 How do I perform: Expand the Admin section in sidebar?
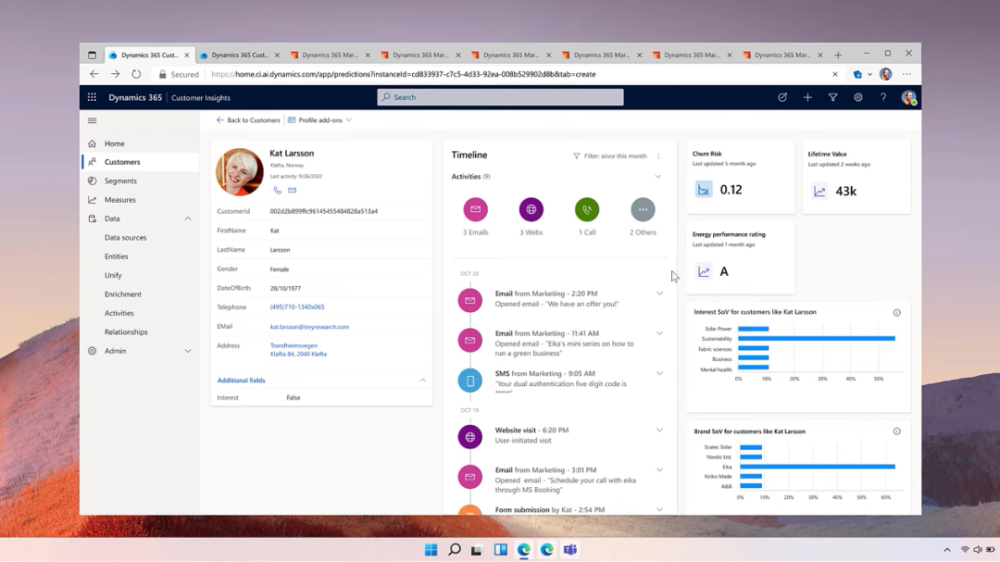pos(187,351)
